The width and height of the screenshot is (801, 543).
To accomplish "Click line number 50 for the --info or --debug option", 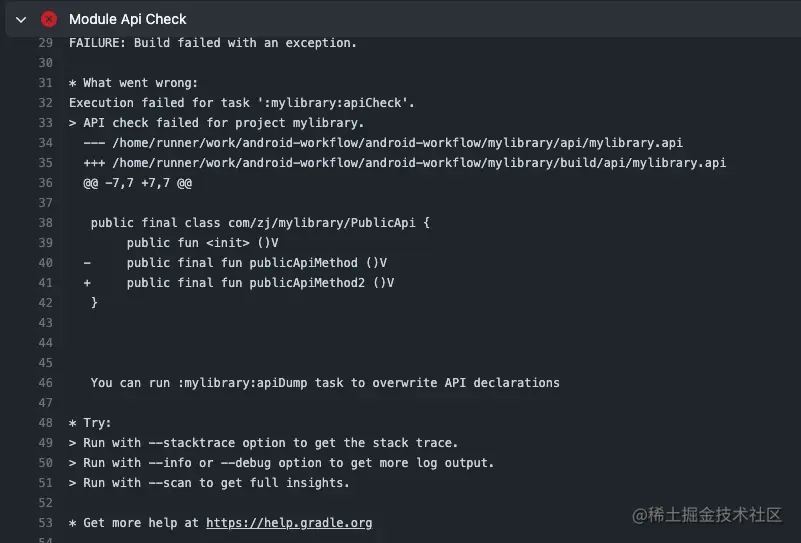I will (45, 463).
